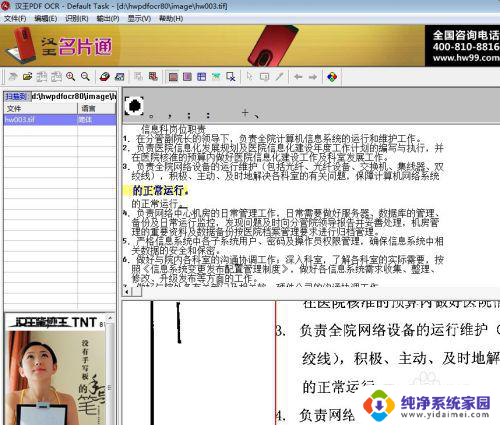The width and height of the screenshot is (500, 425).
Task: Click line 3 text 负责全院网络设备 in image pane
Action: 393,330
